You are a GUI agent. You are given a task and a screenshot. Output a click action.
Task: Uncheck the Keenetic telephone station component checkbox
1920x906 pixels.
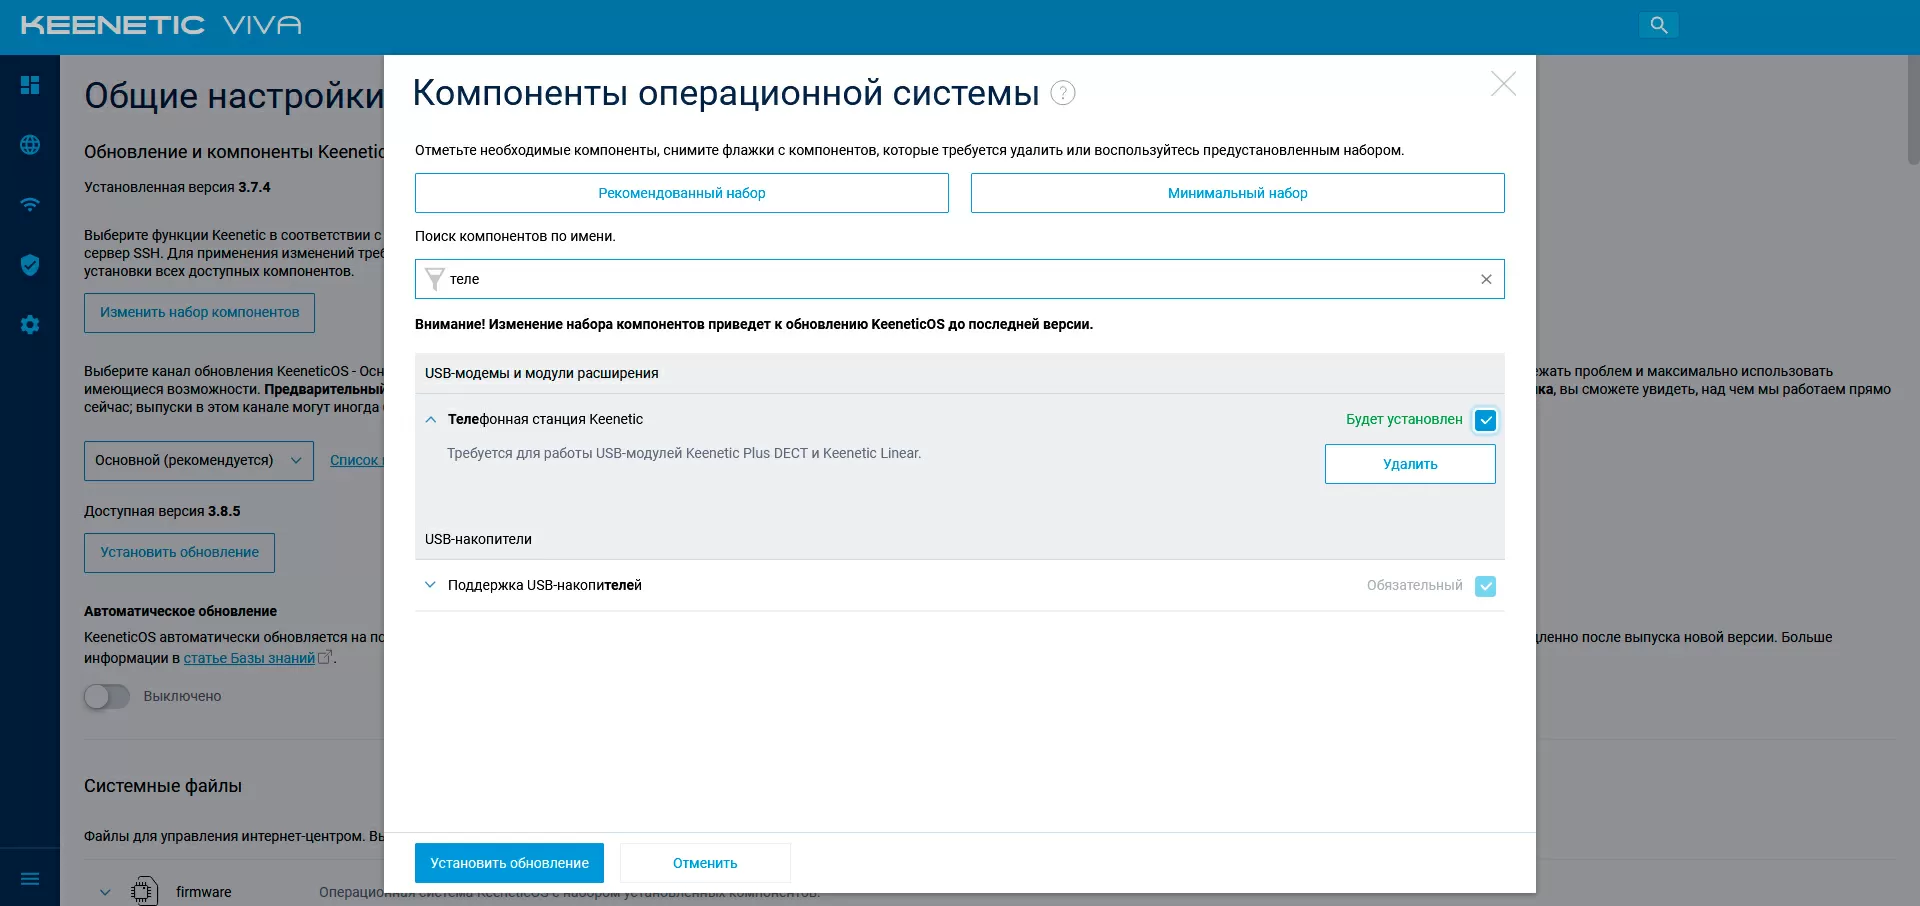[x=1486, y=420]
